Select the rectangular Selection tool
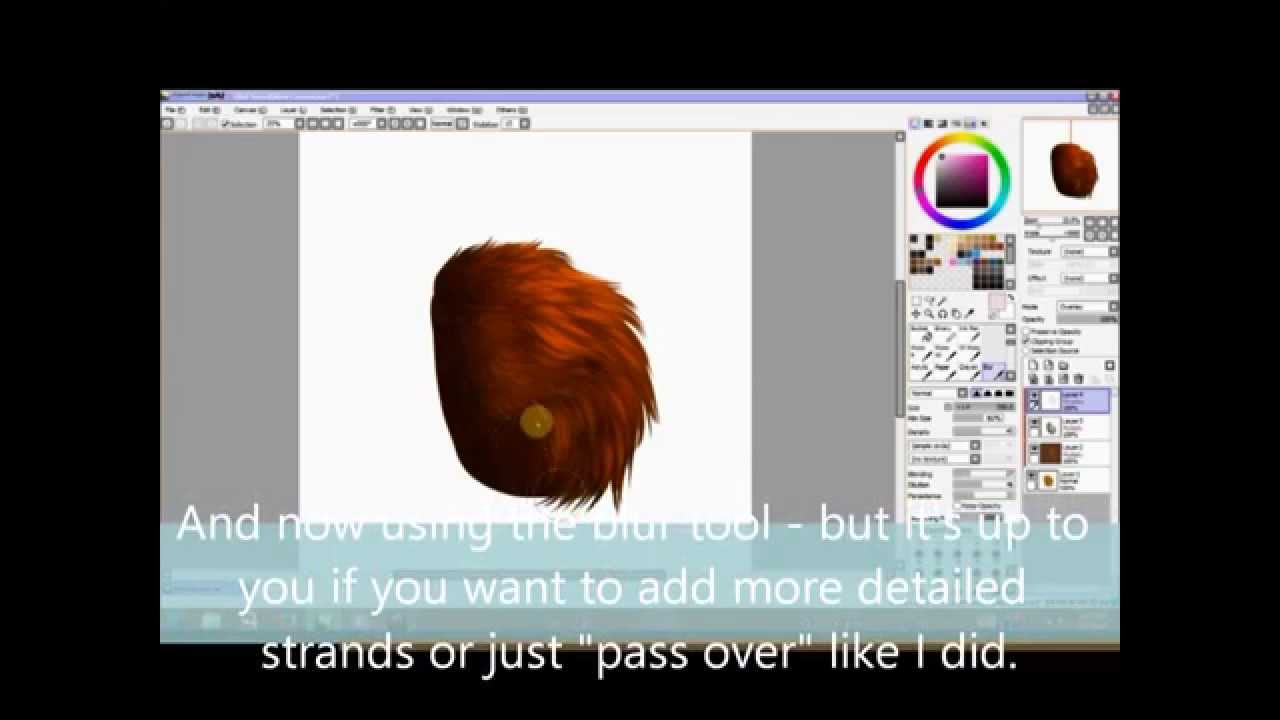Image resolution: width=1280 pixels, height=720 pixels. [x=916, y=301]
